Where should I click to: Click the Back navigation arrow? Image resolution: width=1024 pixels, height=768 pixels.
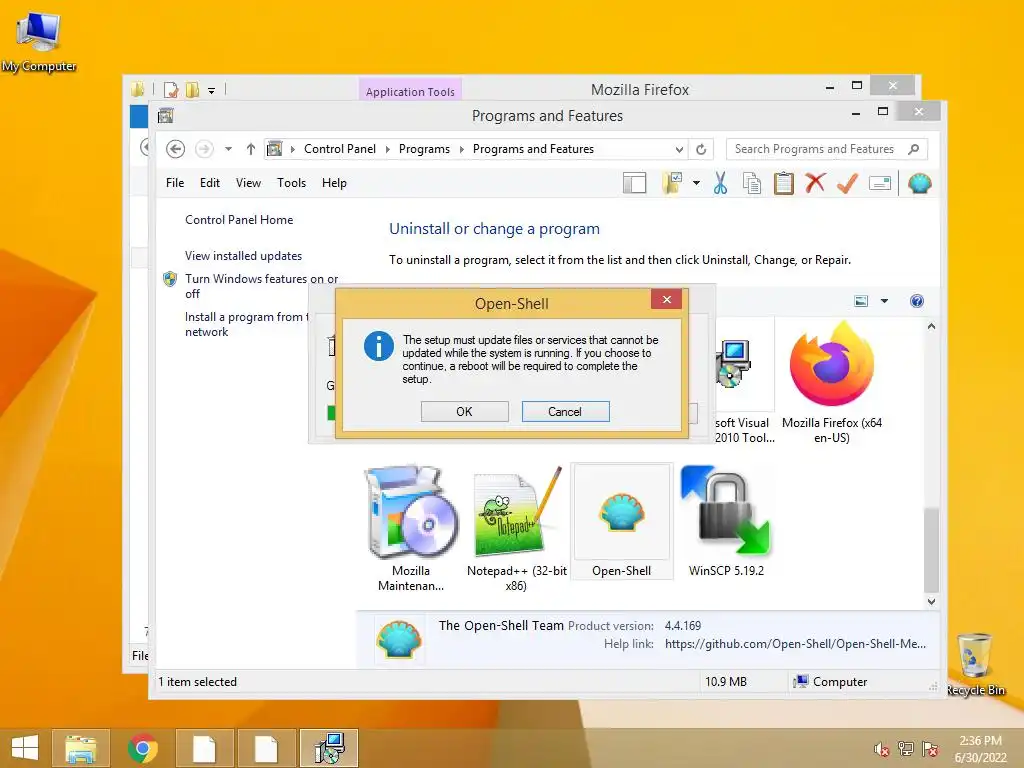pos(175,149)
